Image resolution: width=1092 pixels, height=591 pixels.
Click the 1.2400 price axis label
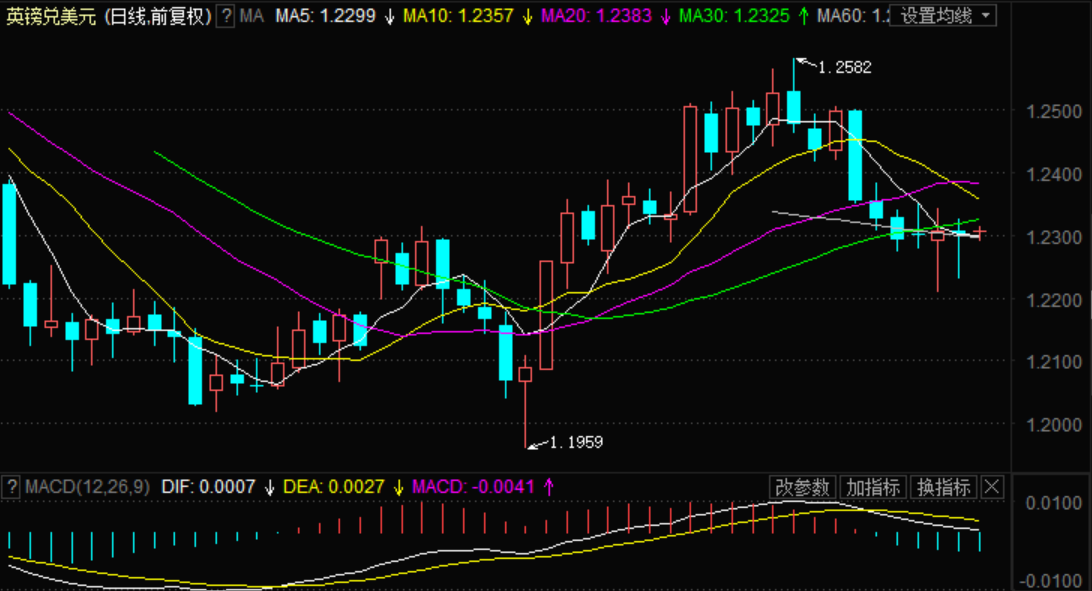[x=1054, y=174]
